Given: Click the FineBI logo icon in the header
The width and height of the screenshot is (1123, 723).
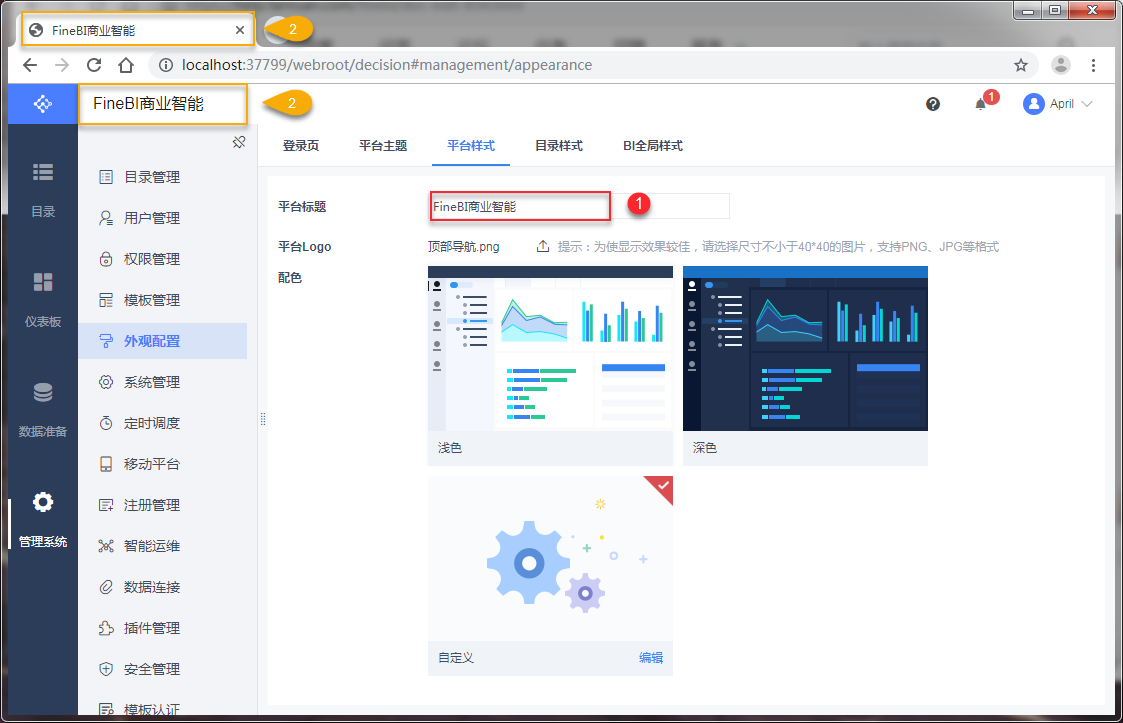Looking at the screenshot, I should click(43, 104).
